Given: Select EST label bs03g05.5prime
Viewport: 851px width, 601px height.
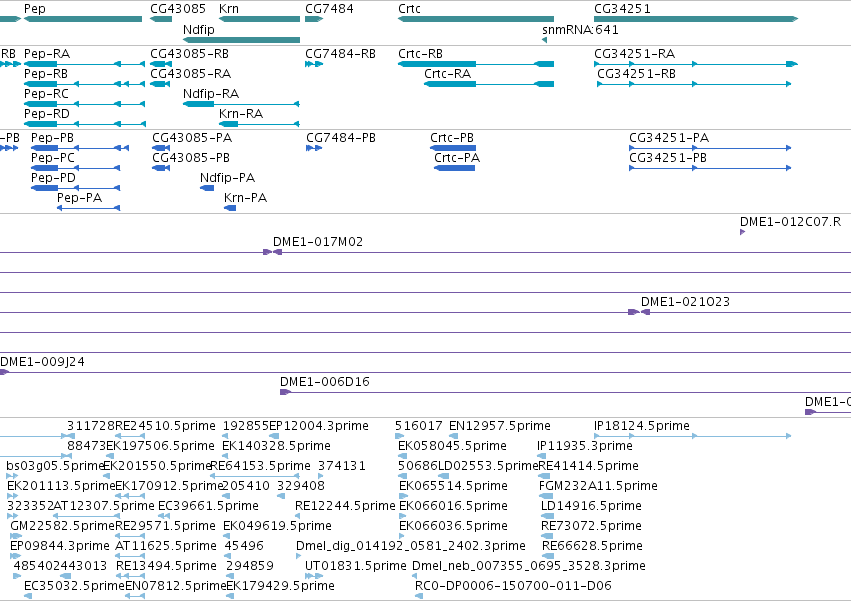Looking at the screenshot, I should tap(55, 466).
